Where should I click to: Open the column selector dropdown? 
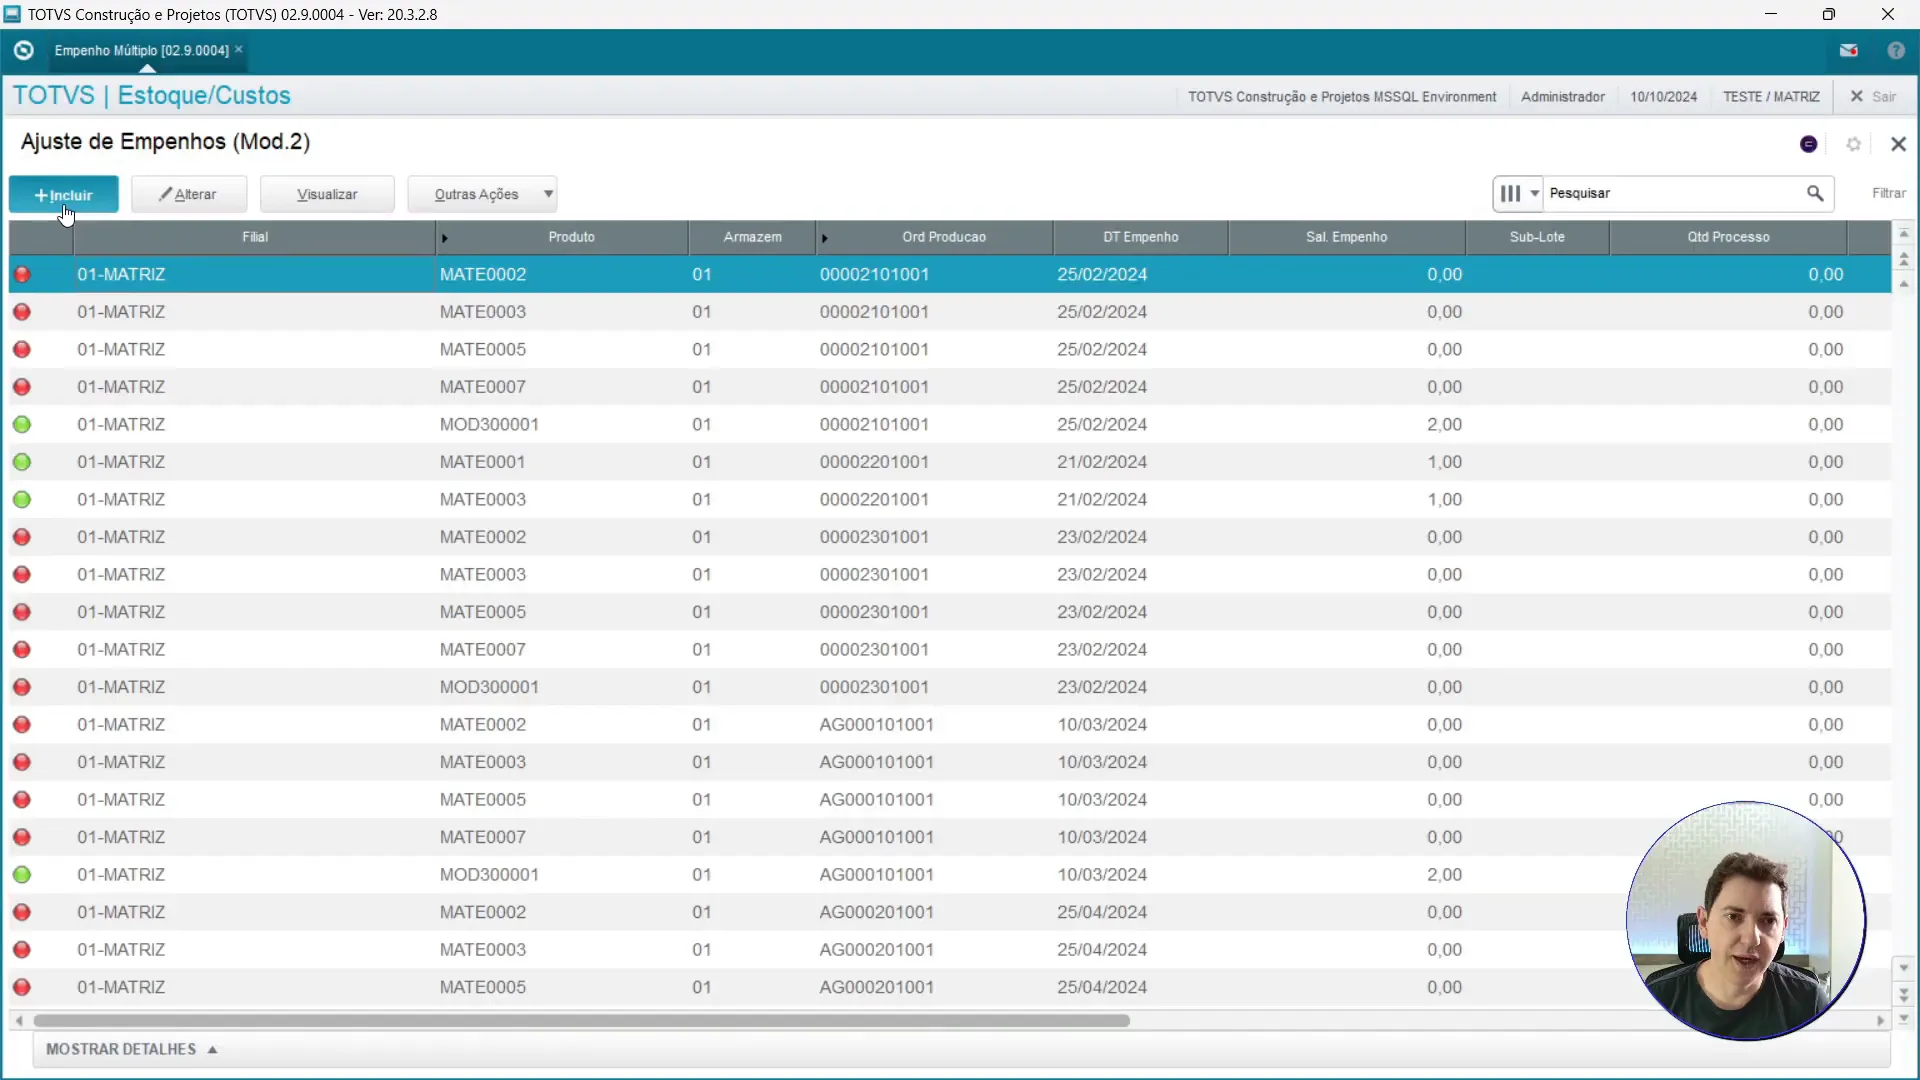pyautogui.click(x=1518, y=193)
